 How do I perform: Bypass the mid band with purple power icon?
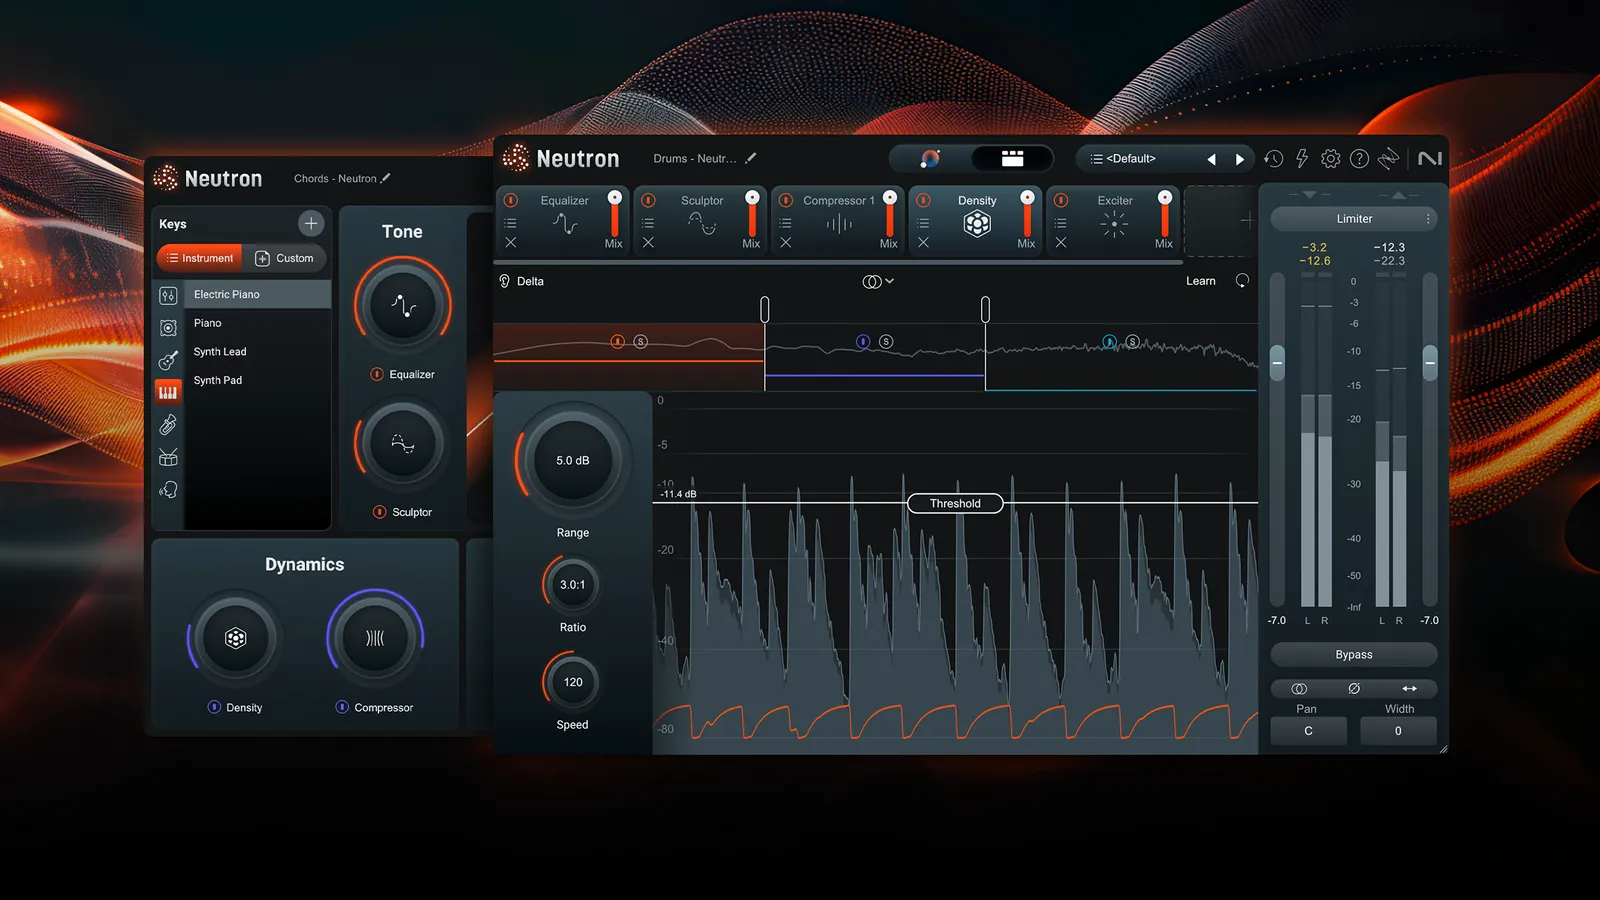coord(863,342)
